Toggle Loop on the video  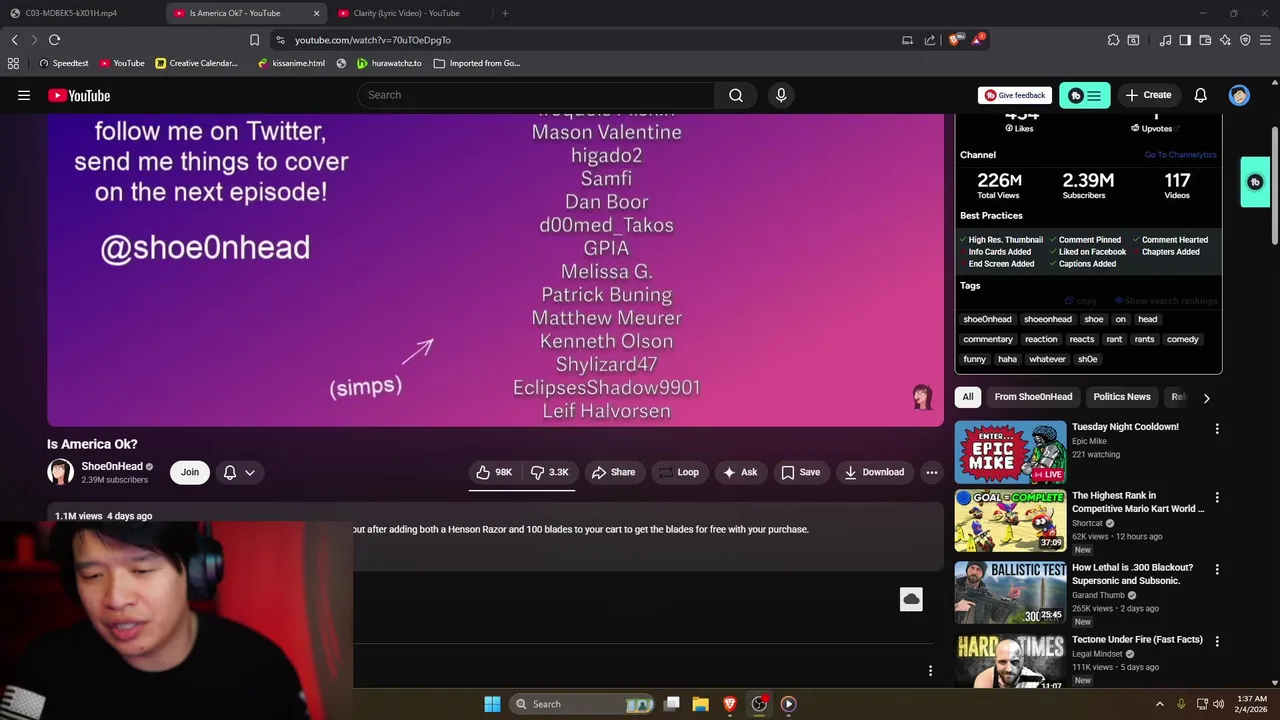coord(678,472)
